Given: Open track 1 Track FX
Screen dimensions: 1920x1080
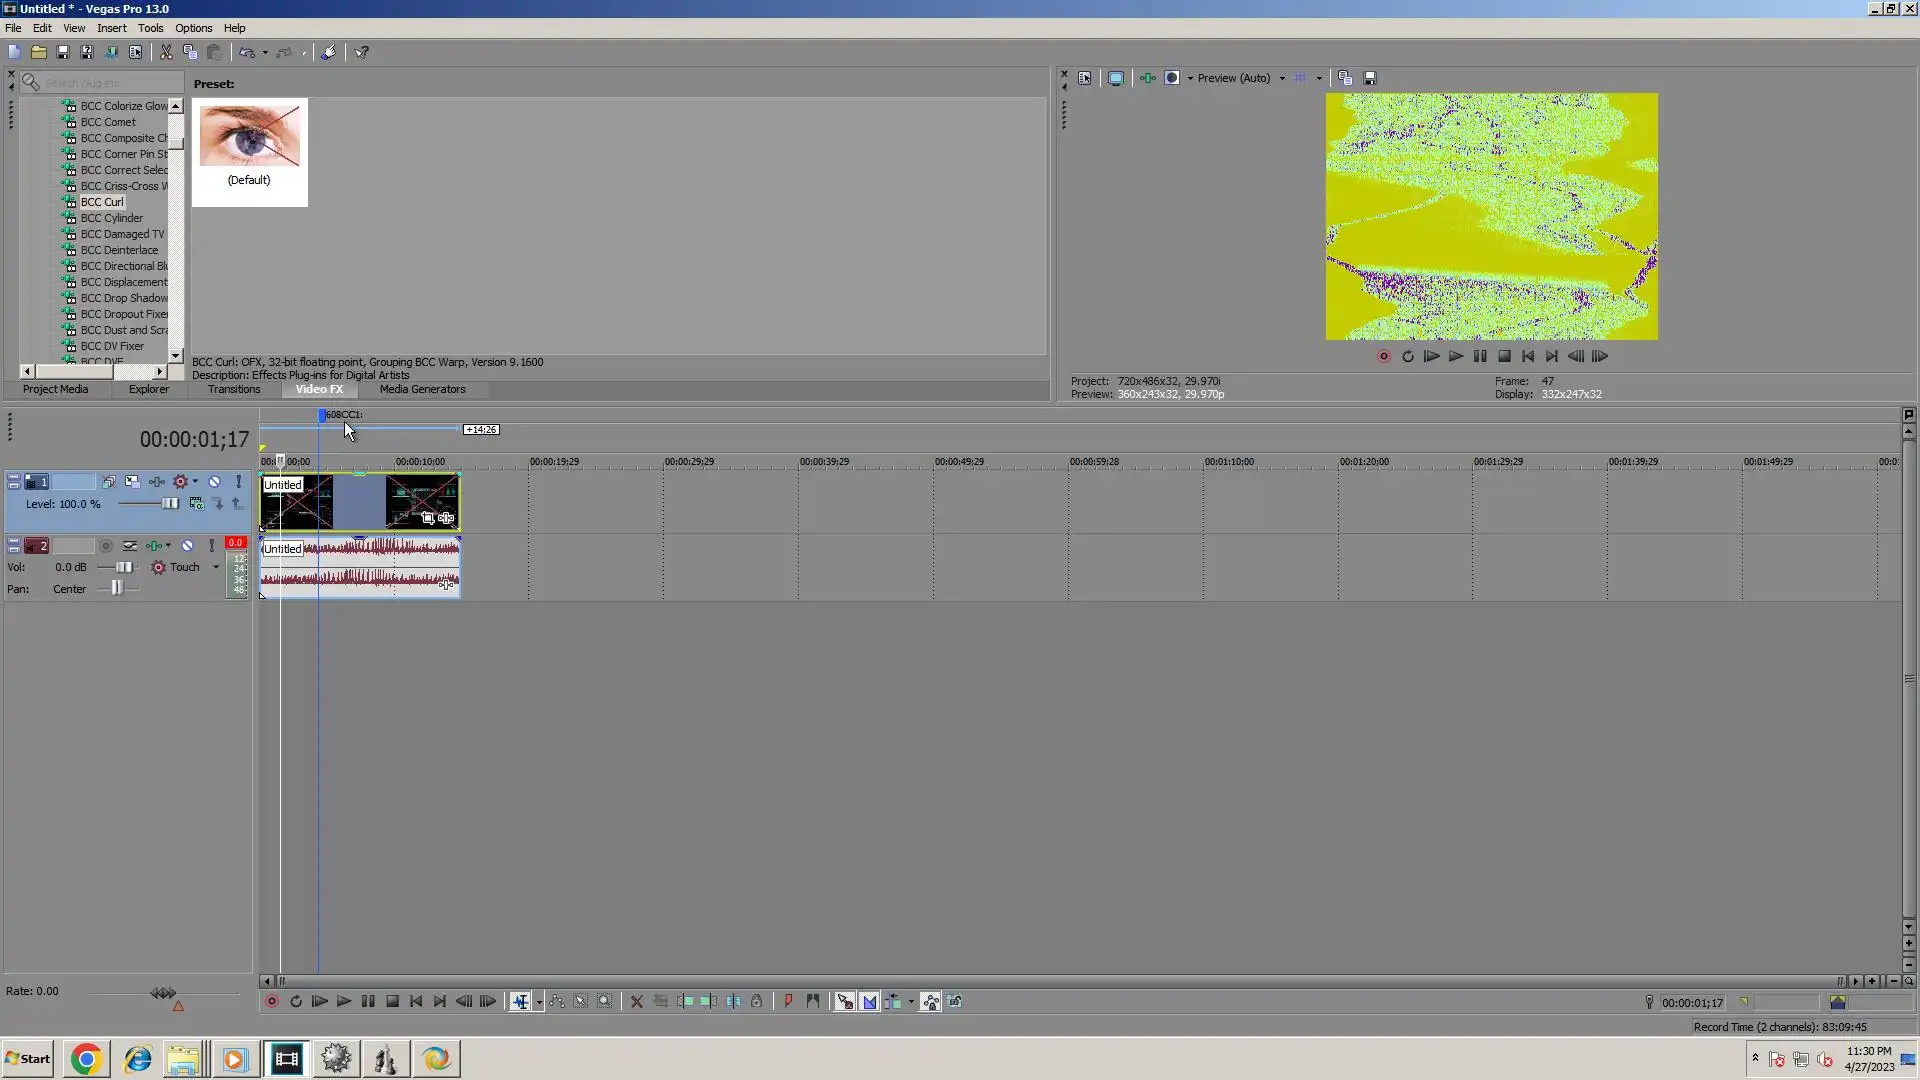Looking at the screenshot, I should click(x=157, y=482).
